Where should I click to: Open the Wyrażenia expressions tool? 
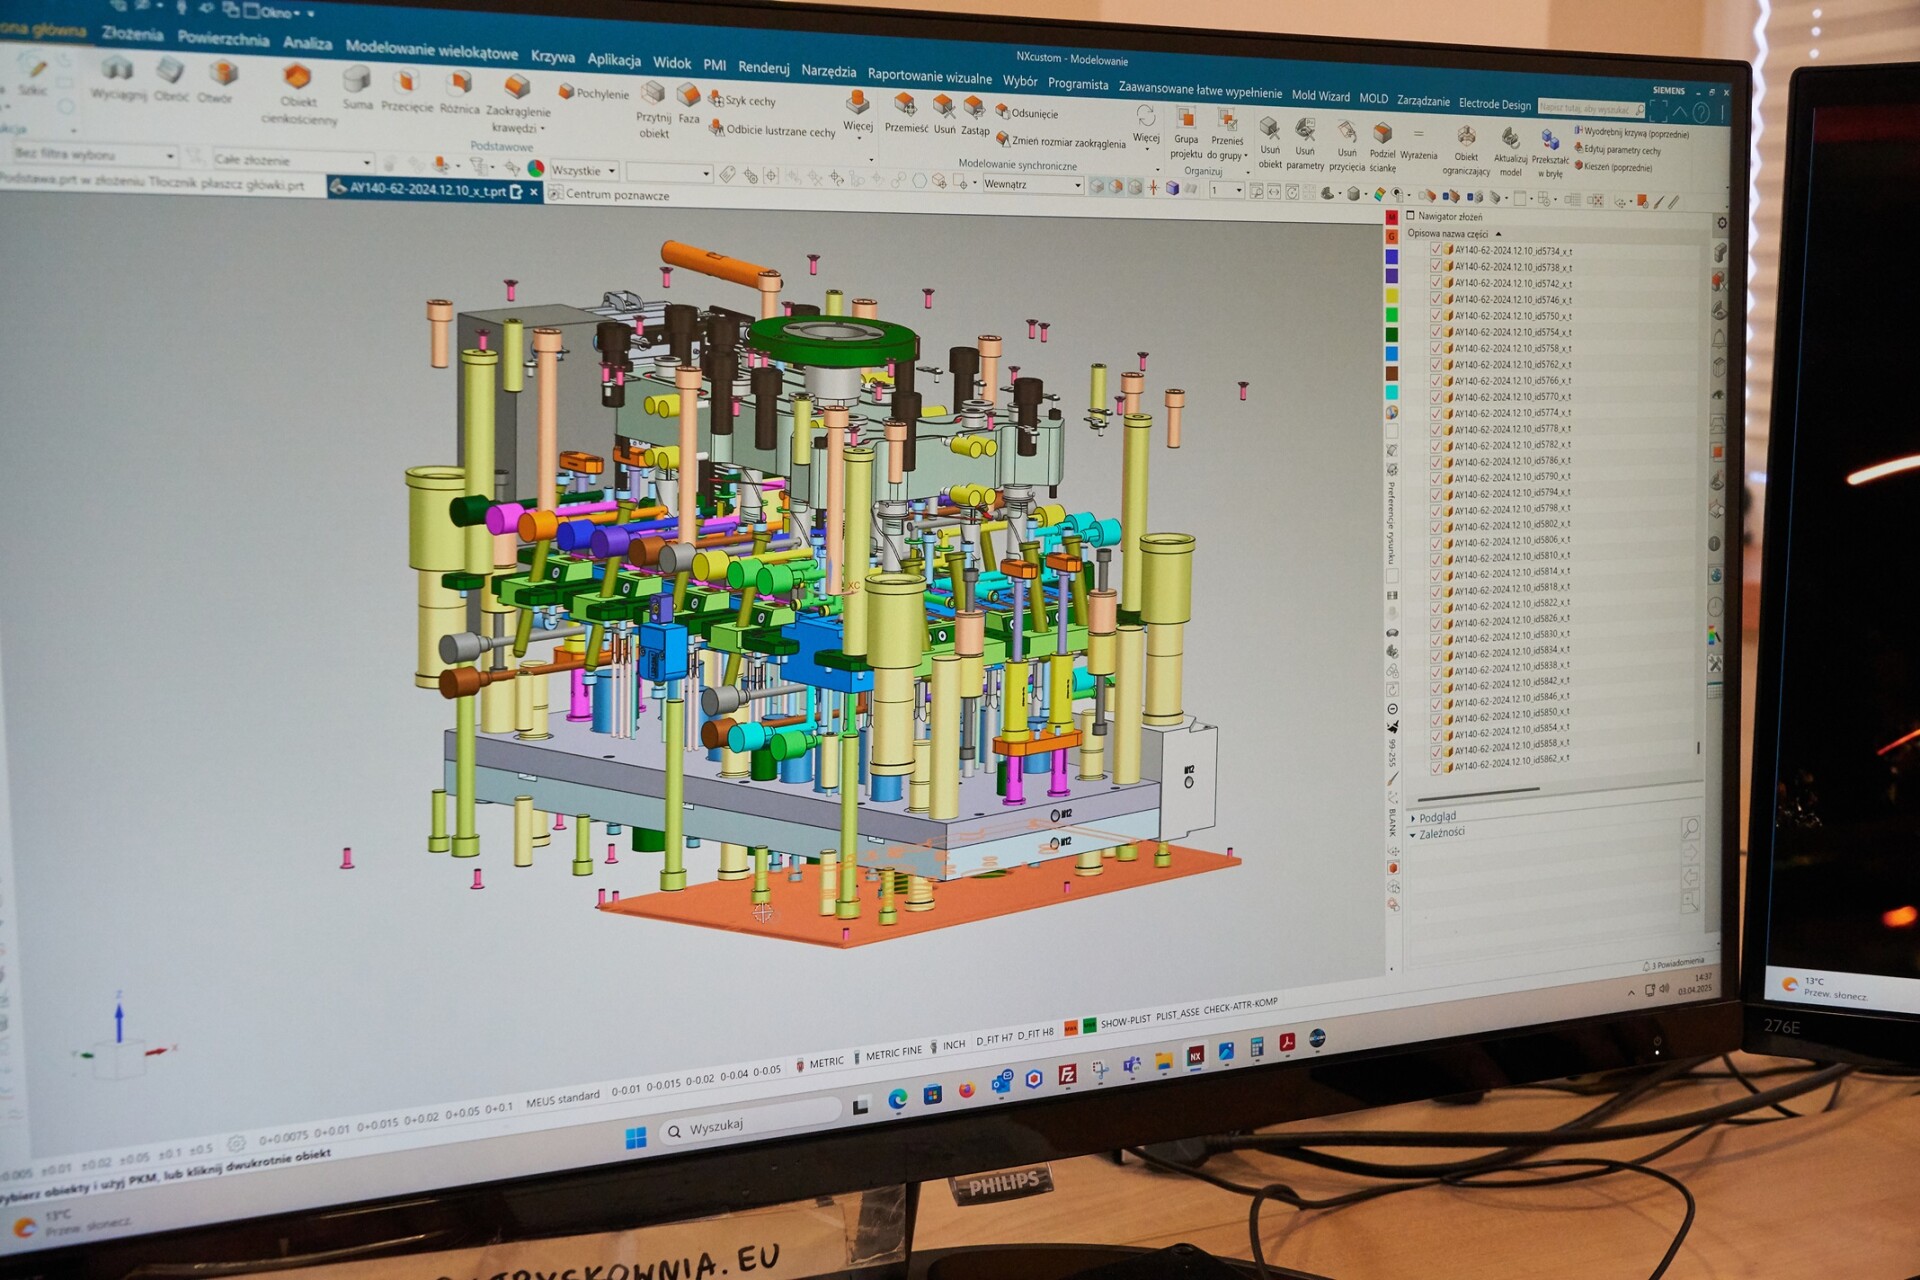coord(1417,136)
